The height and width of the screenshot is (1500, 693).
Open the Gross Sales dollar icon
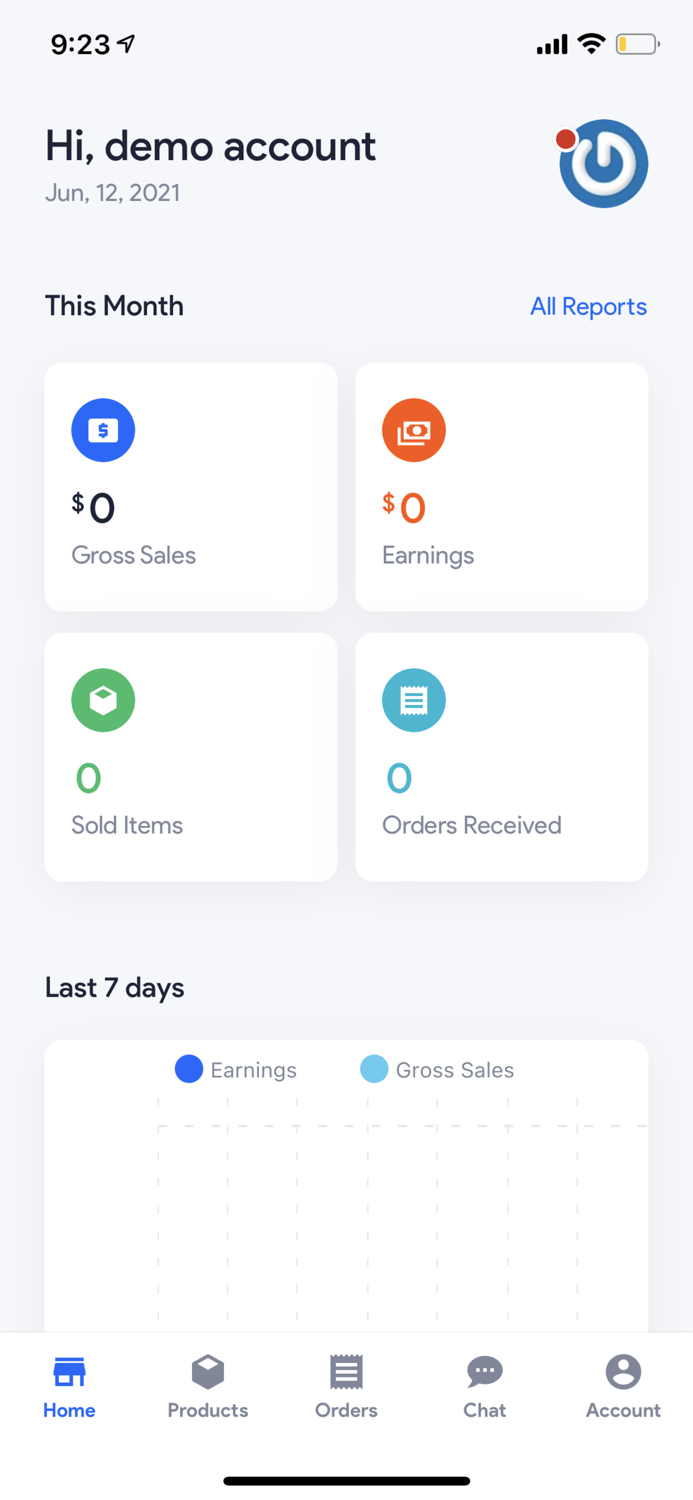coord(103,430)
